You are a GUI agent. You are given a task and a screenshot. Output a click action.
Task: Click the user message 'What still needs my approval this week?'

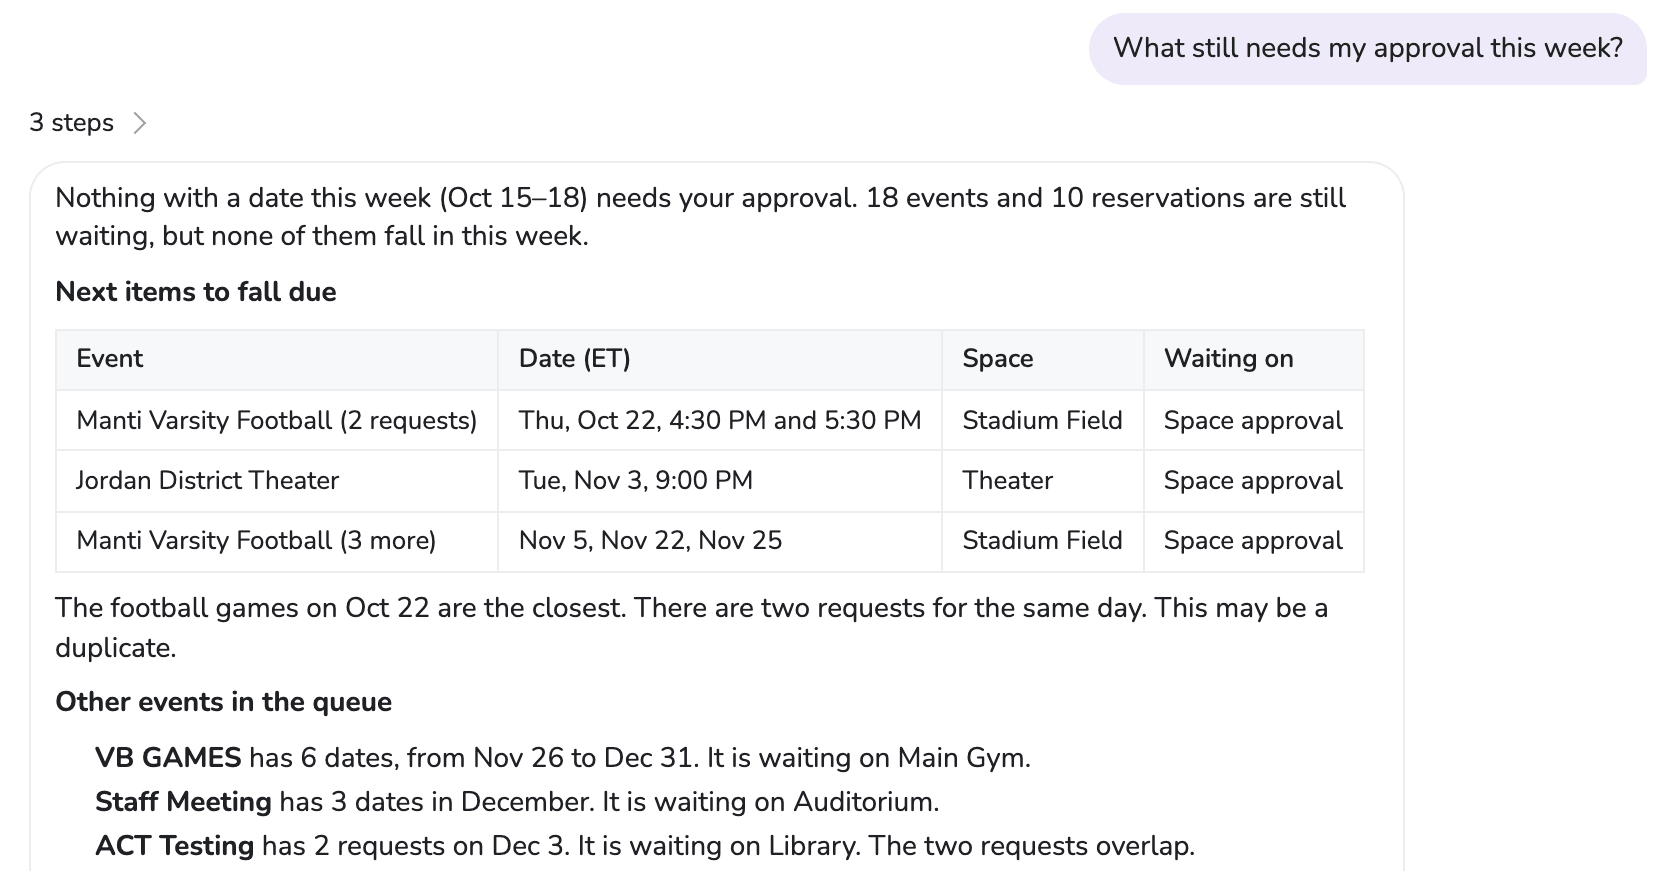[1367, 48]
